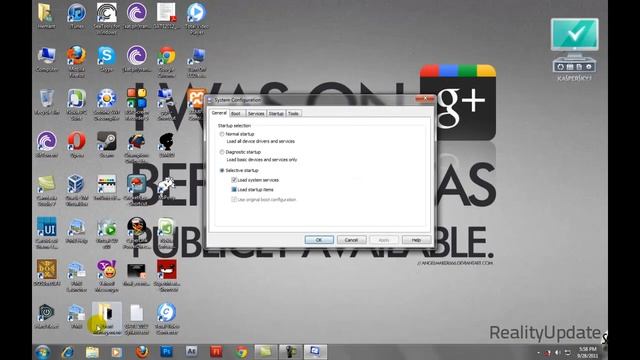Launch Photoshop from the taskbar
The height and width of the screenshot is (360, 640).
click(x=167, y=352)
